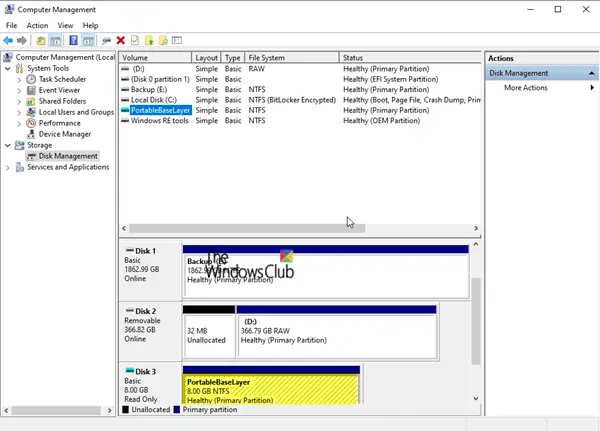Open the More Actions submenu
The height and width of the screenshot is (431, 600).
point(526,88)
